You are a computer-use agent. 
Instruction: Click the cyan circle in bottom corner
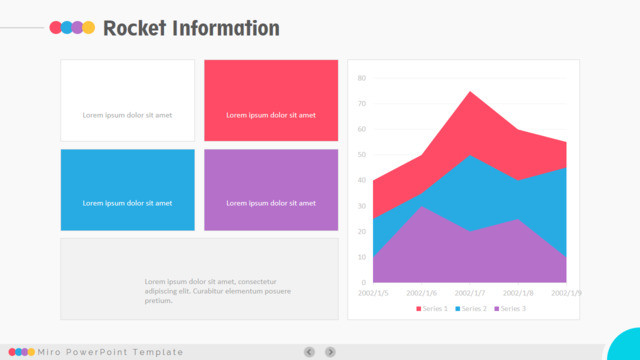tap(624, 344)
